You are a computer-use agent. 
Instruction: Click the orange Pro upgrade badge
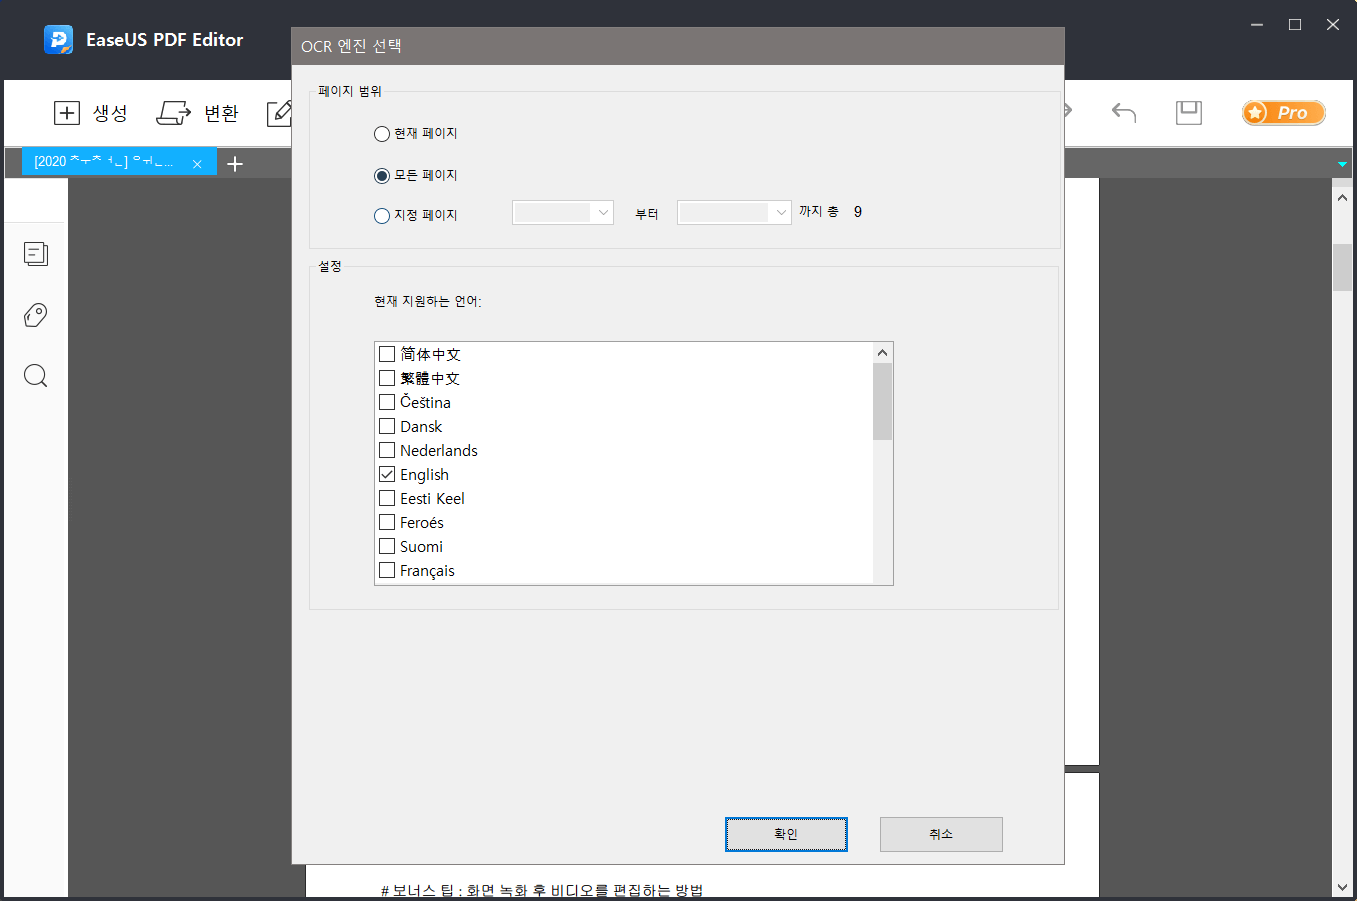click(1283, 113)
